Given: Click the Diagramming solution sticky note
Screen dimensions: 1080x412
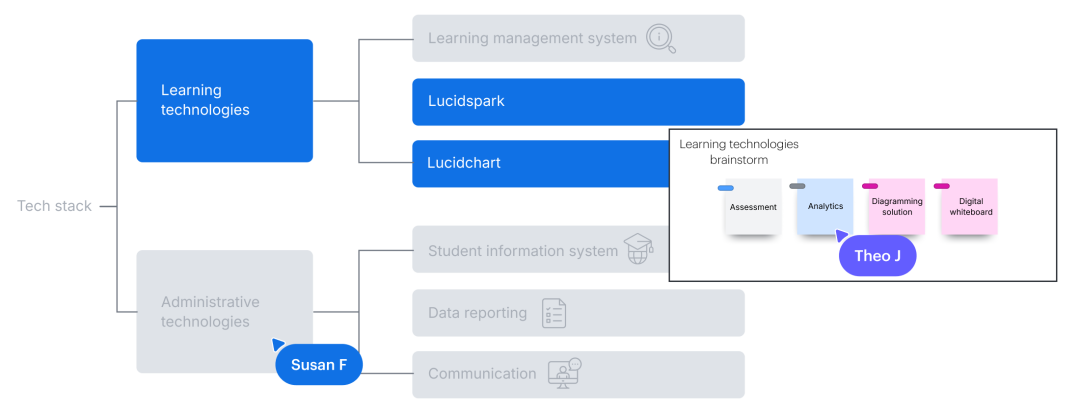Looking at the screenshot, I should [897, 207].
